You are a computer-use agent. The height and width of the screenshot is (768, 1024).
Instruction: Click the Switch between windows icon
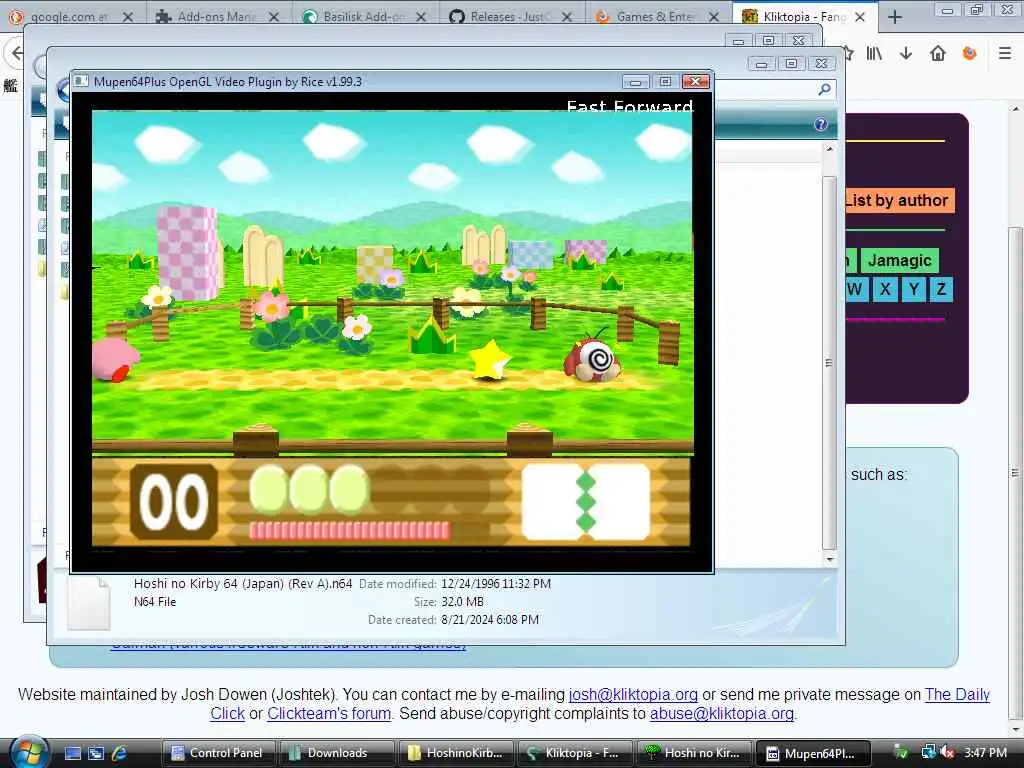[x=96, y=753]
